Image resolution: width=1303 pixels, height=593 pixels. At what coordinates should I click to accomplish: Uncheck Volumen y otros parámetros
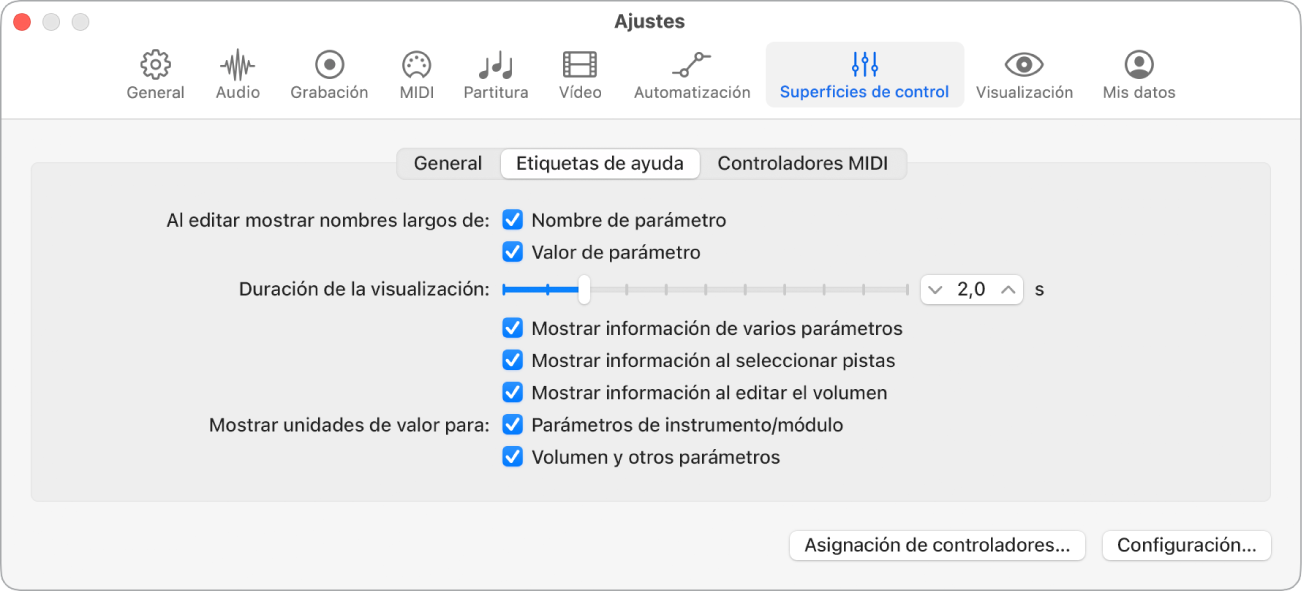coord(513,457)
